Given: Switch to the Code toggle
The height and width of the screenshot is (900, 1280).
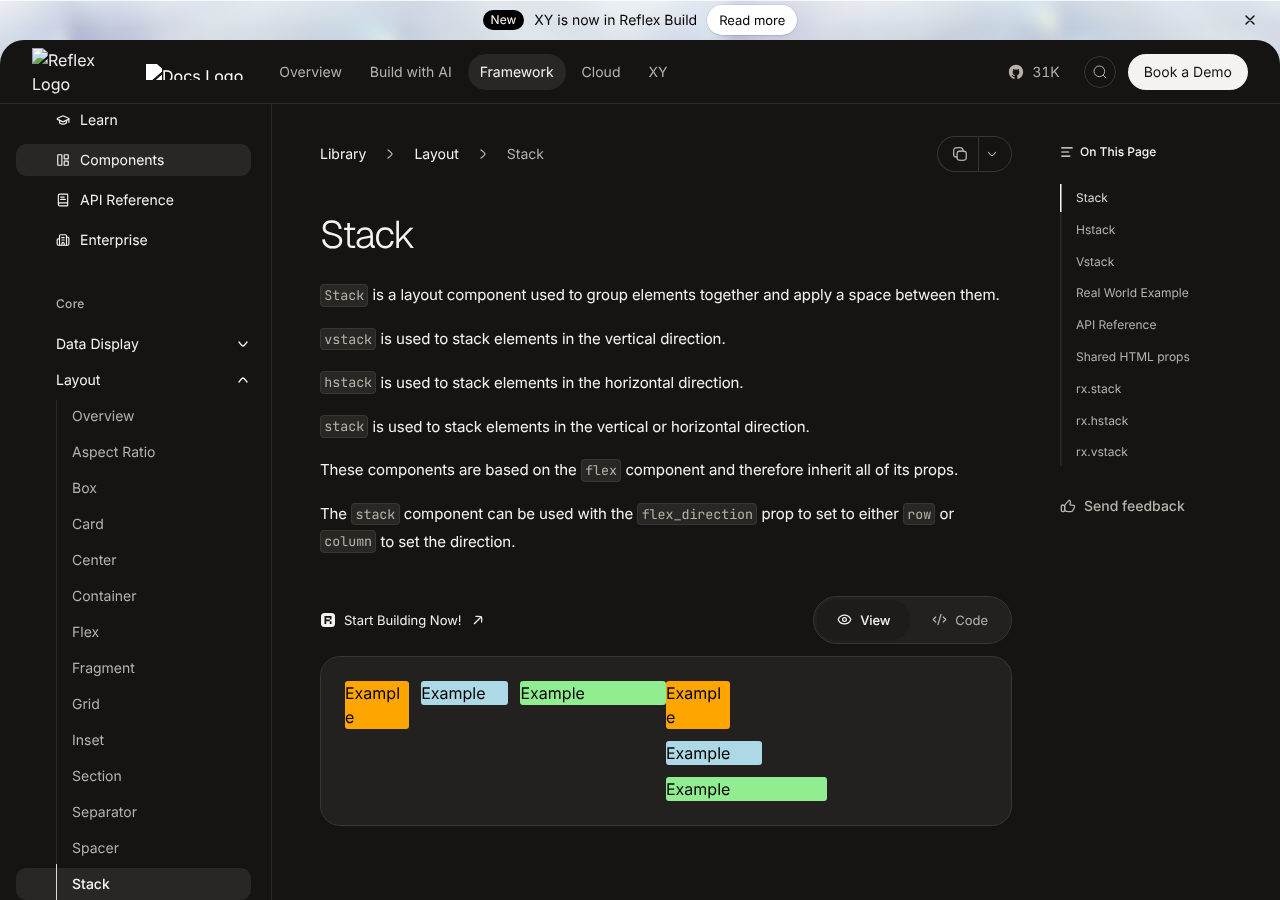Looking at the screenshot, I should coord(959,620).
